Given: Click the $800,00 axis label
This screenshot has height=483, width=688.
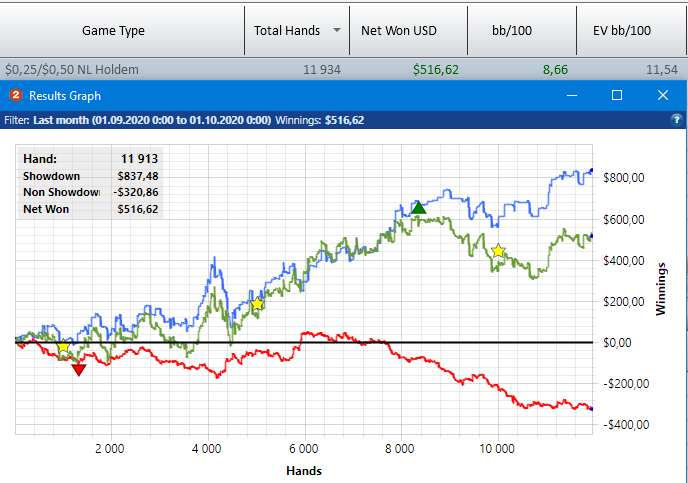Looking at the screenshot, I should point(624,178).
